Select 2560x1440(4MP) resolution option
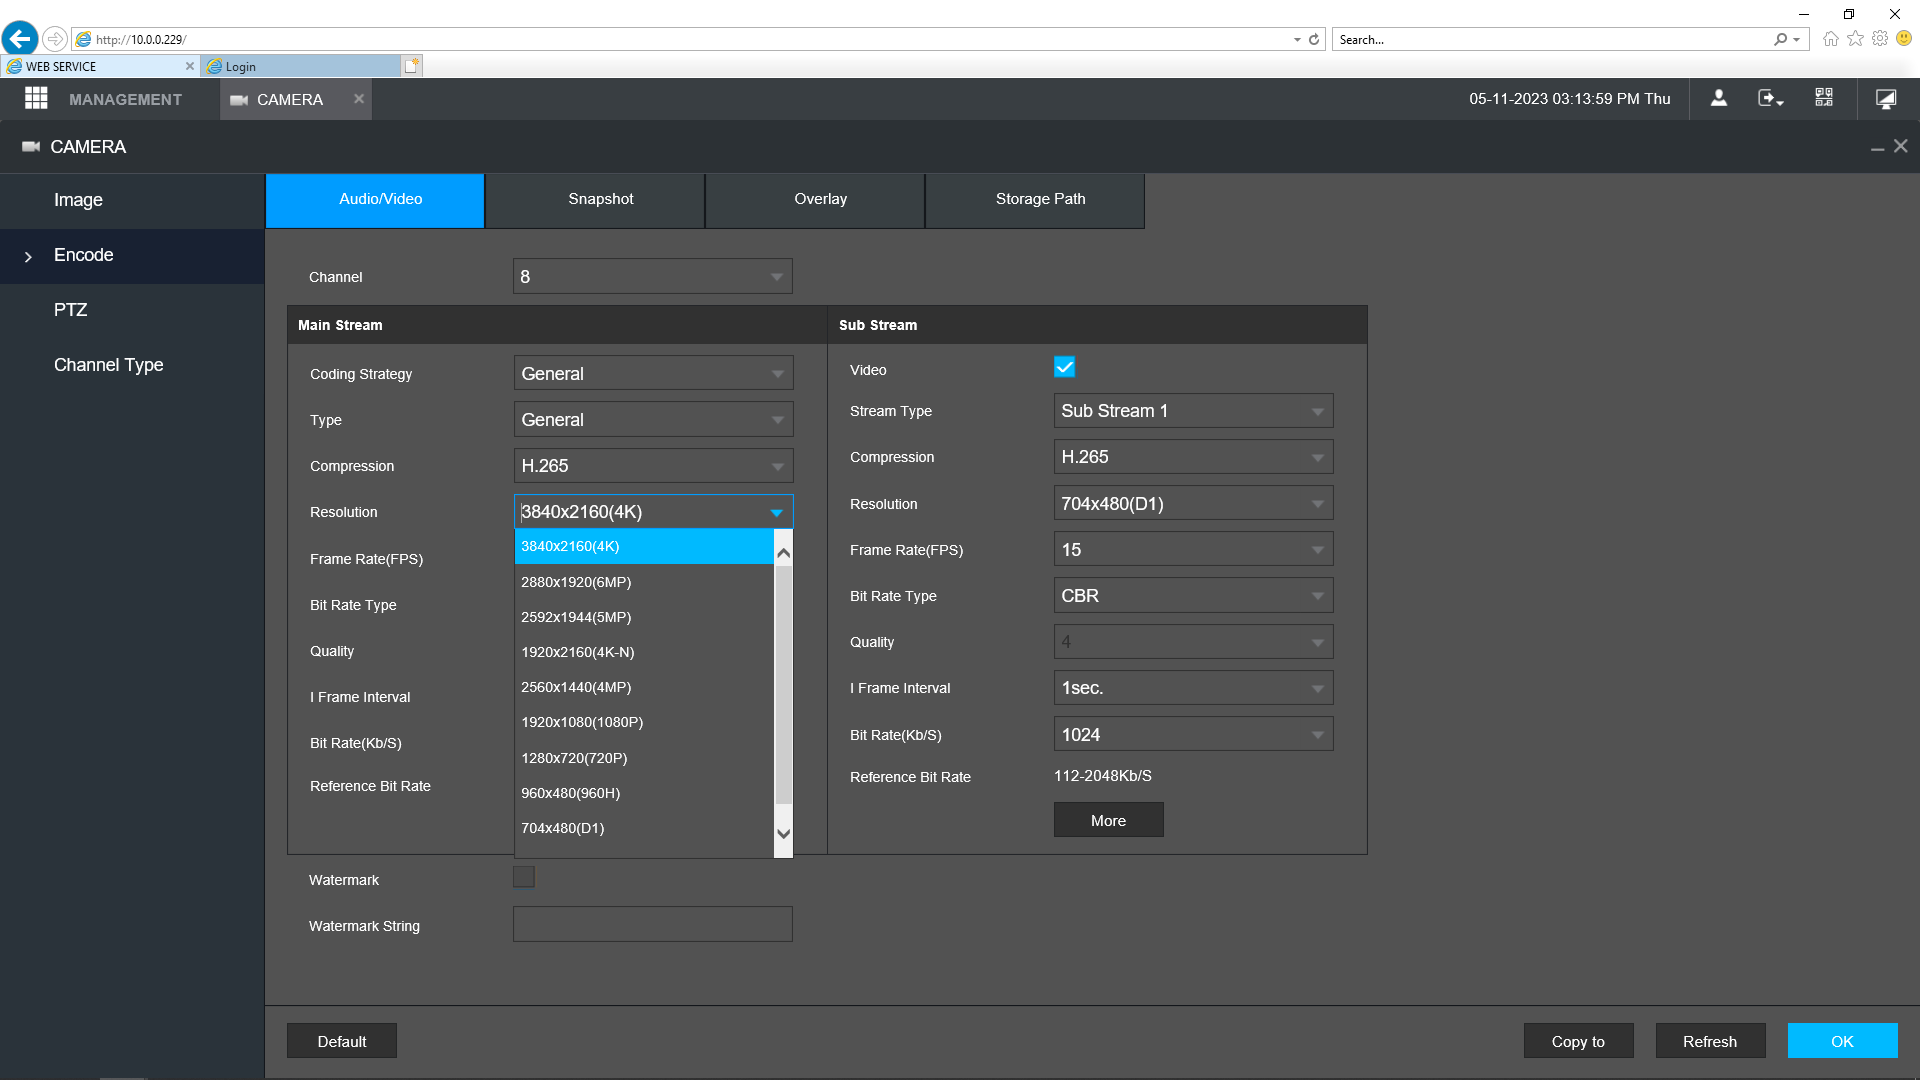 (644, 687)
